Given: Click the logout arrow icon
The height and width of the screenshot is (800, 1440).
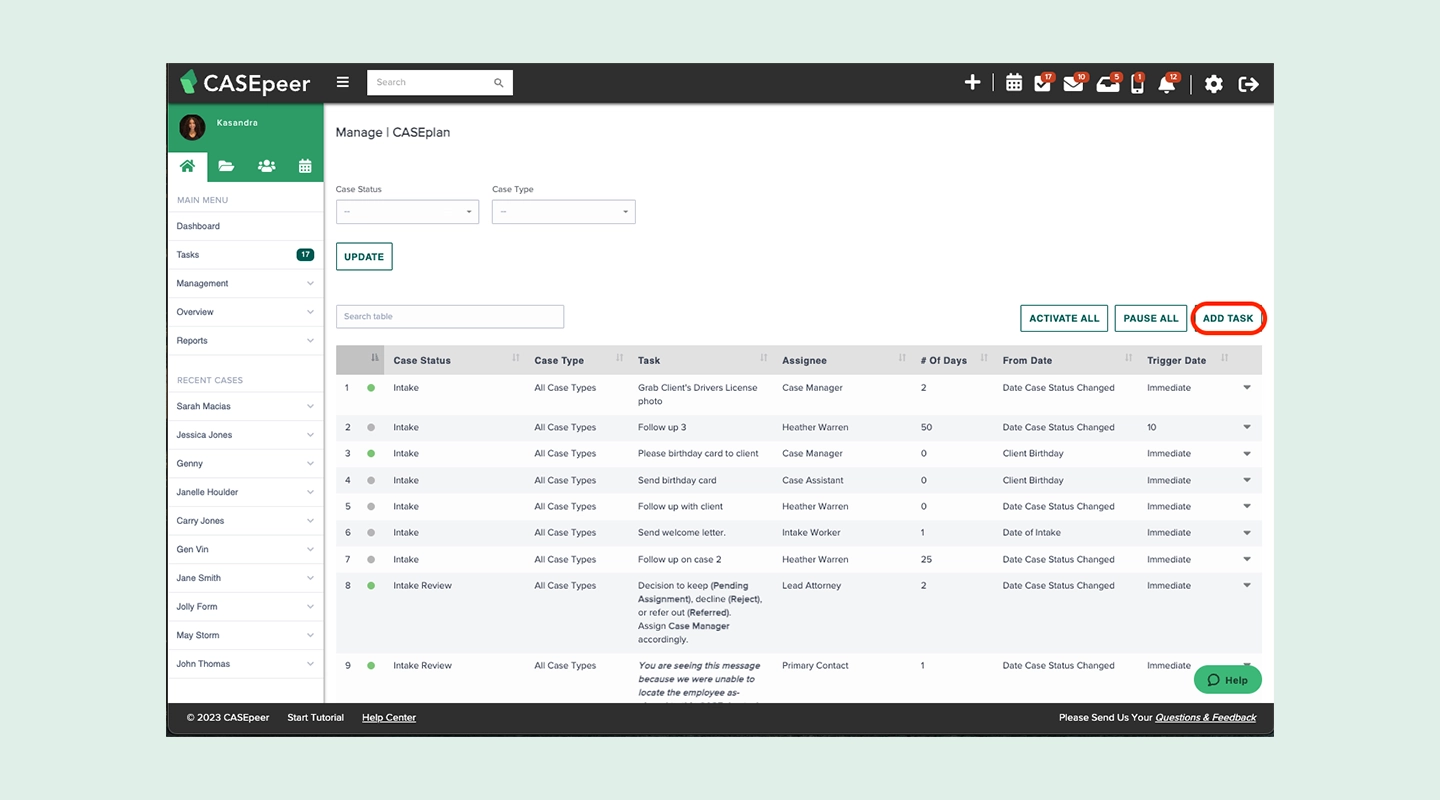Looking at the screenshot, I should pyautogui.click(x=1248, y=84).
